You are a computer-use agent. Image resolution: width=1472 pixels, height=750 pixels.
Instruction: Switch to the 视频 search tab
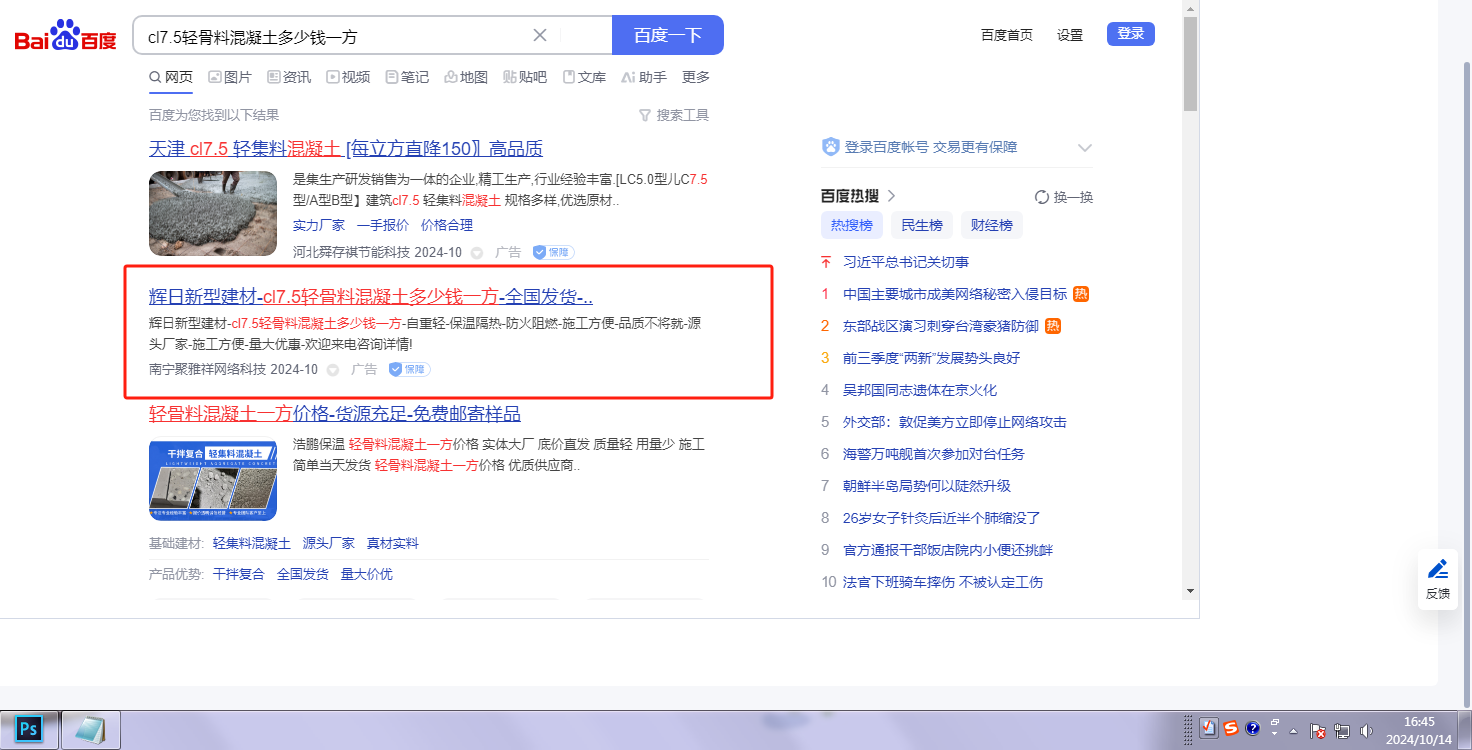tap(348, 77)
